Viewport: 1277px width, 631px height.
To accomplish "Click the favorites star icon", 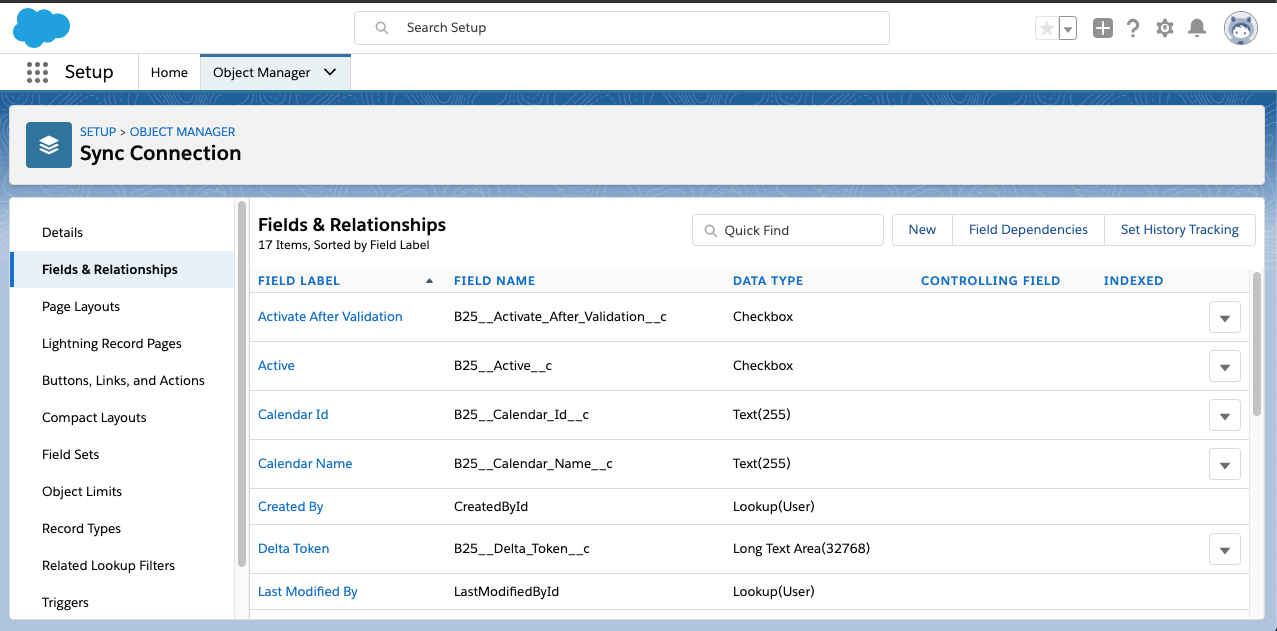I will pos(1046,29).
